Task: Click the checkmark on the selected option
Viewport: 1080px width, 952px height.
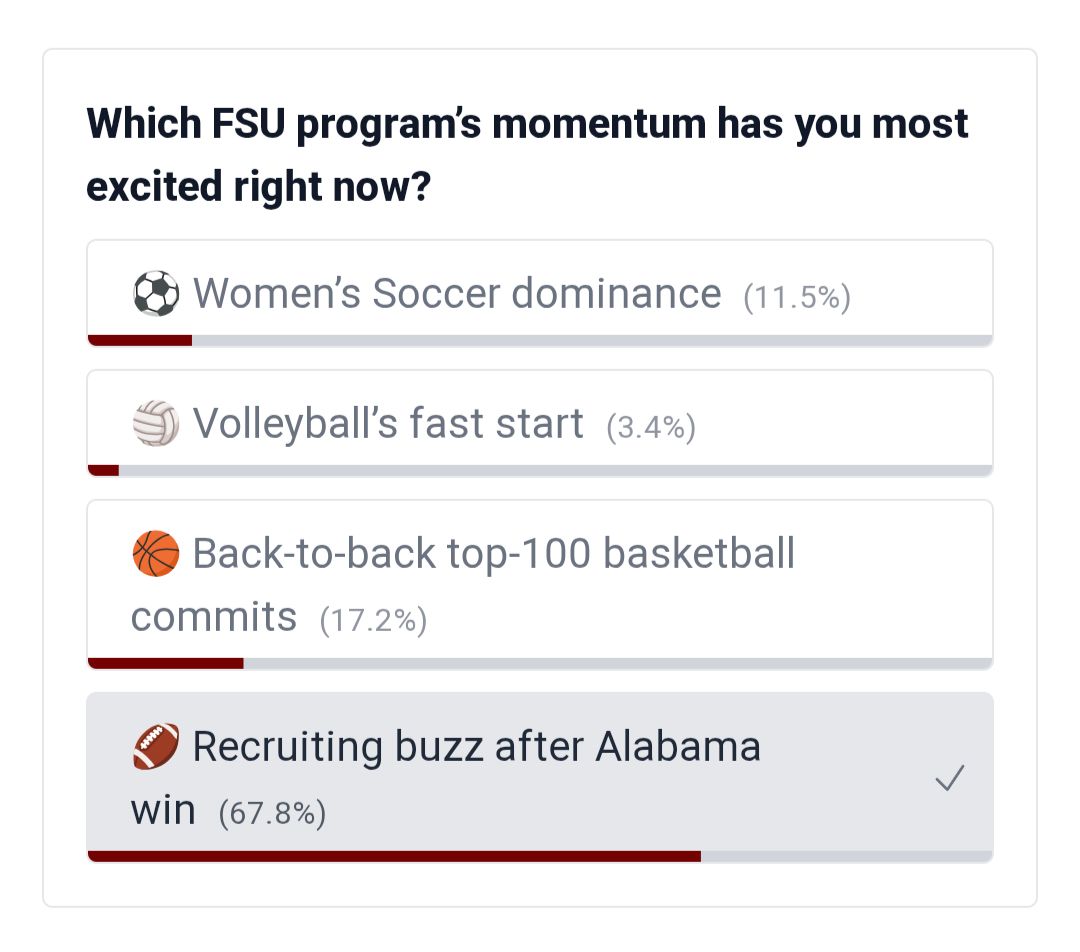Action: (x=949, y=778)
